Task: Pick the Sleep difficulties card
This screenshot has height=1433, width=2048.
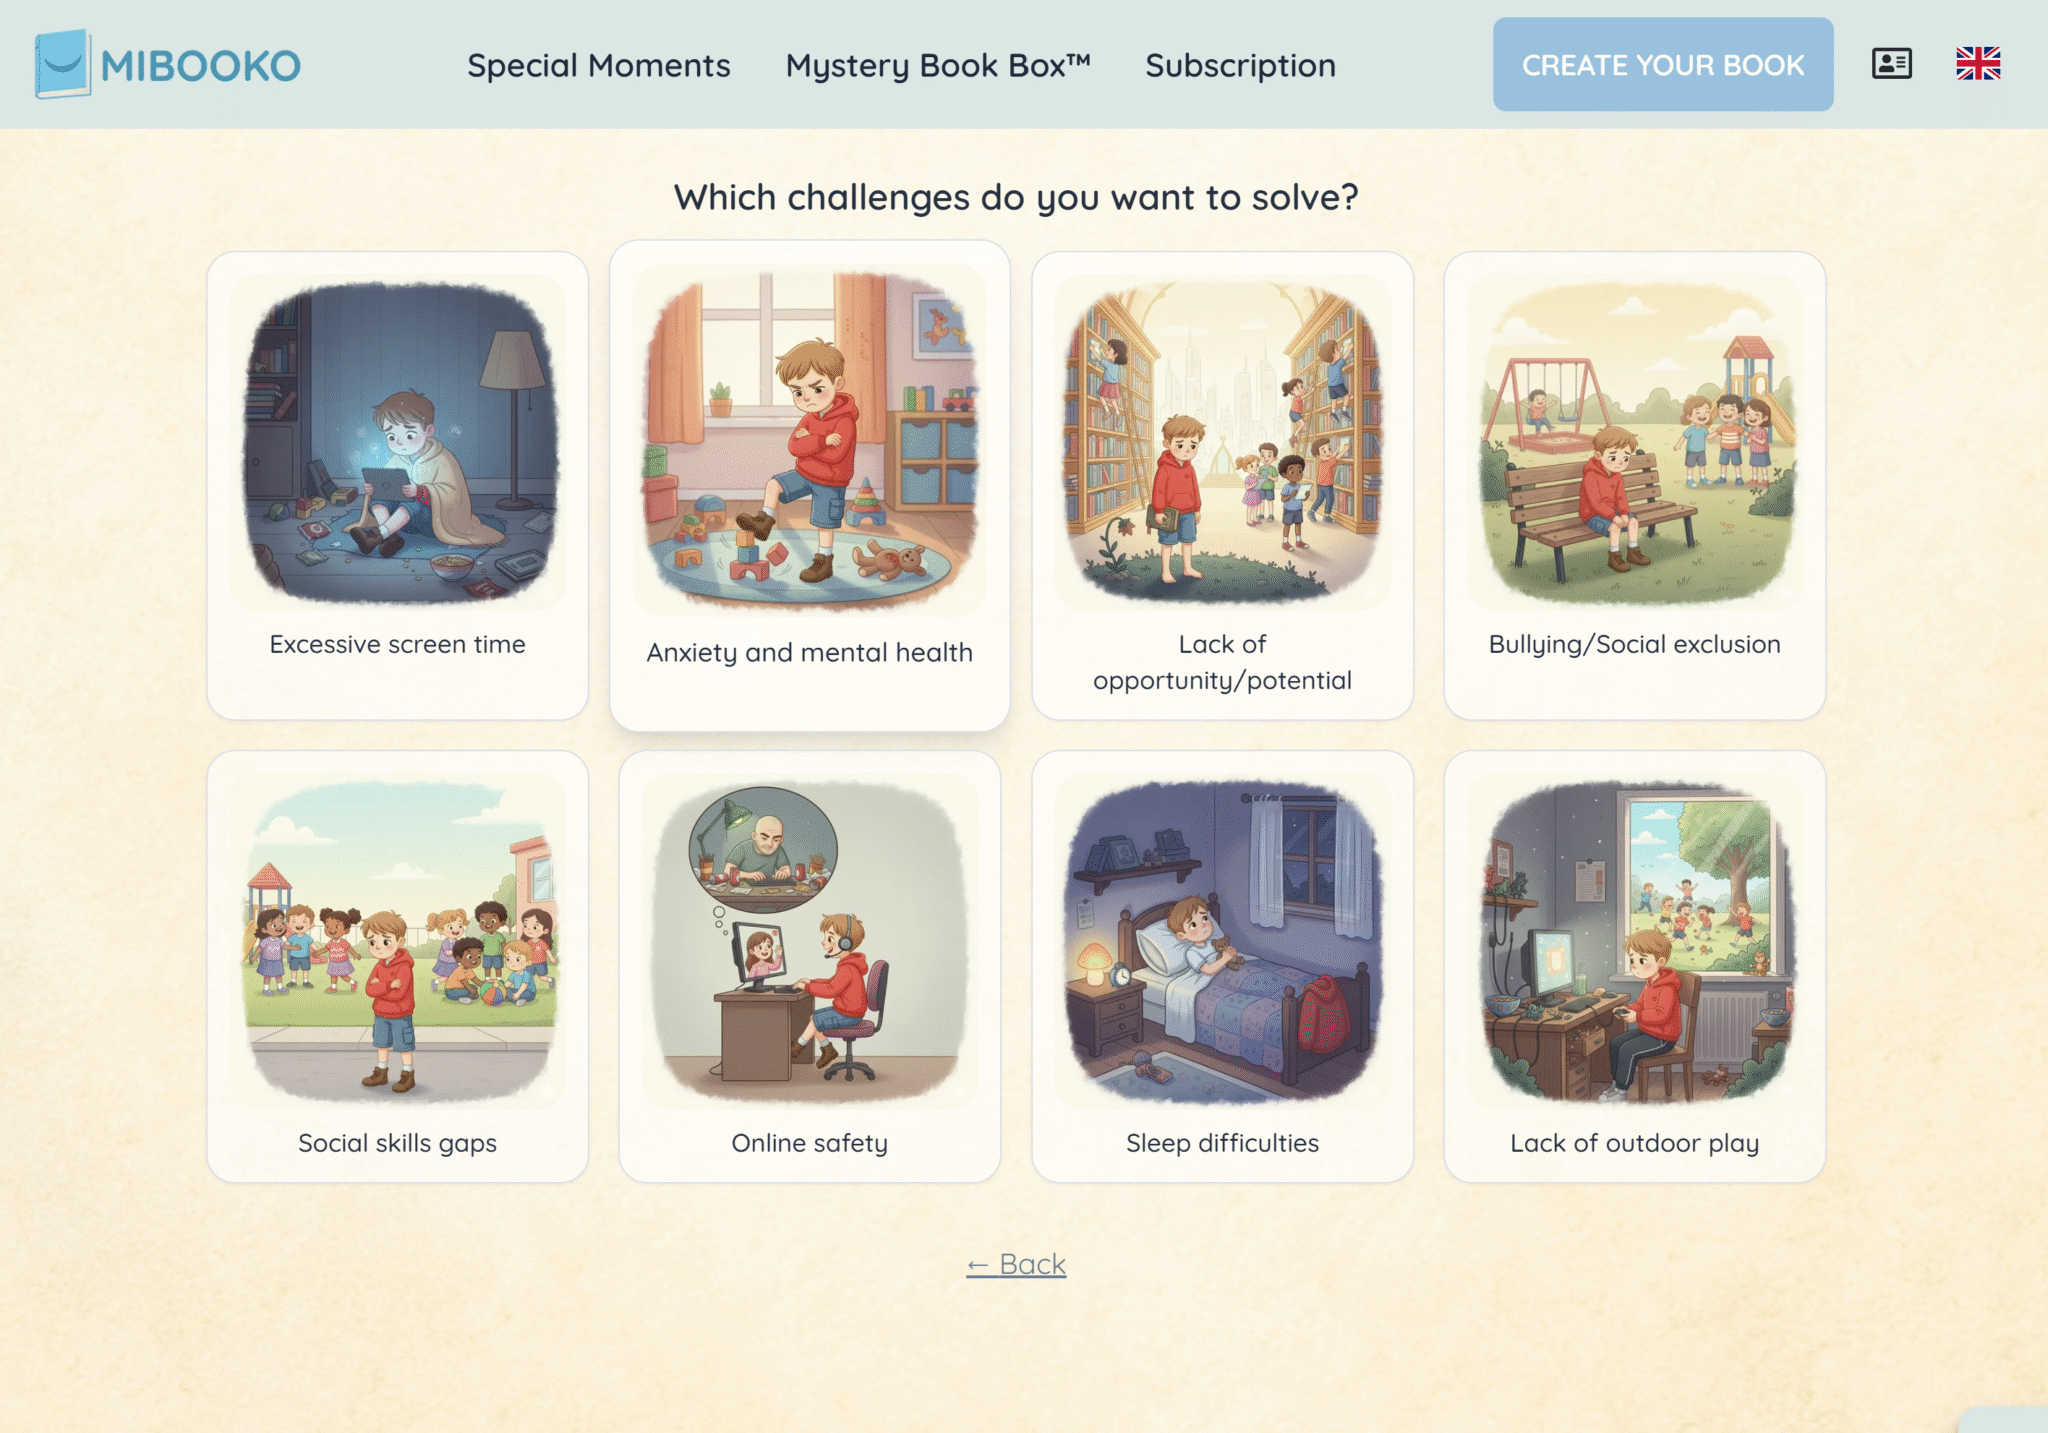Action: (1222, 966)
